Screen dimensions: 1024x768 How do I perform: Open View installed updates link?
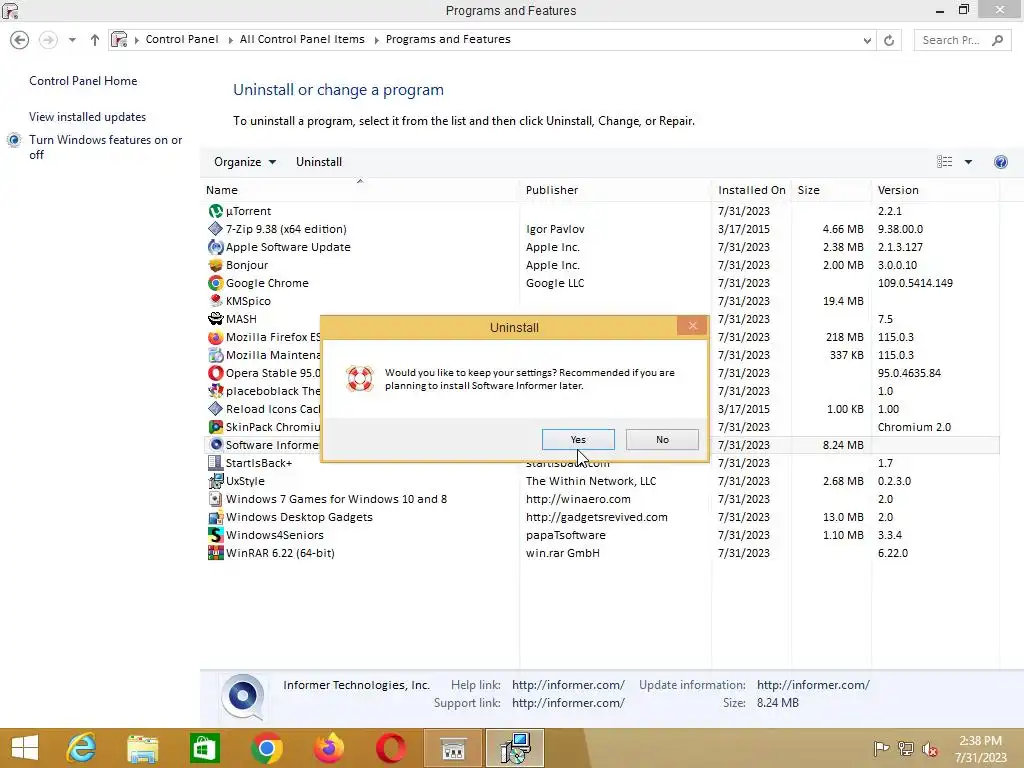[88, 117]
